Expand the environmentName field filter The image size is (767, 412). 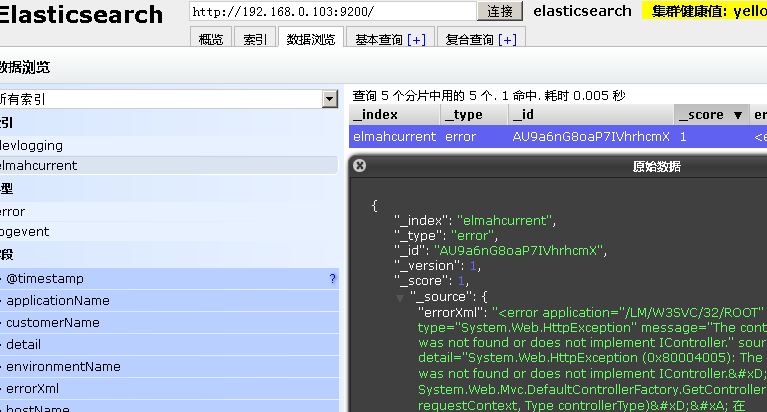point(169,366)
